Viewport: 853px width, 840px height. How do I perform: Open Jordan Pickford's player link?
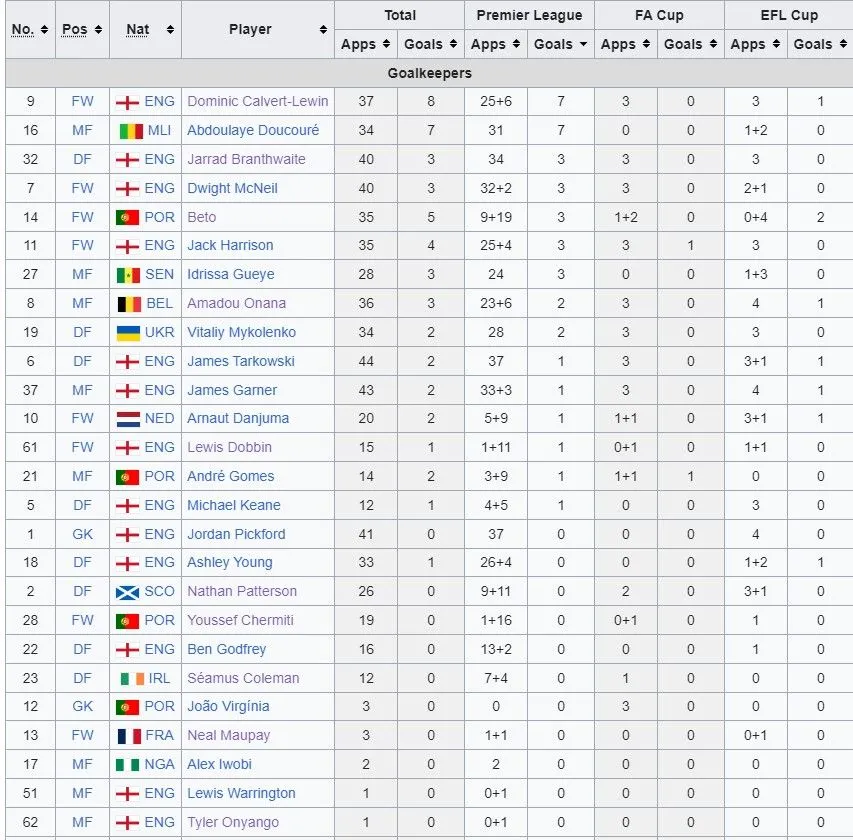(x=236, y=535)
